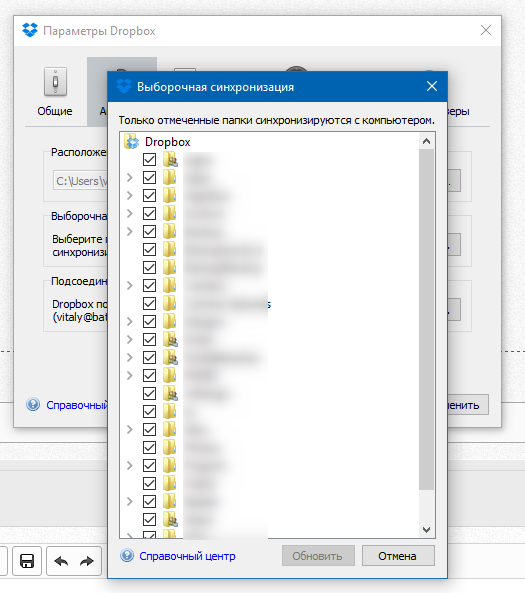Uncheck the topmost folder checkbox under Dropbox
The image size is (525, 593).
(x=149, y=159)
